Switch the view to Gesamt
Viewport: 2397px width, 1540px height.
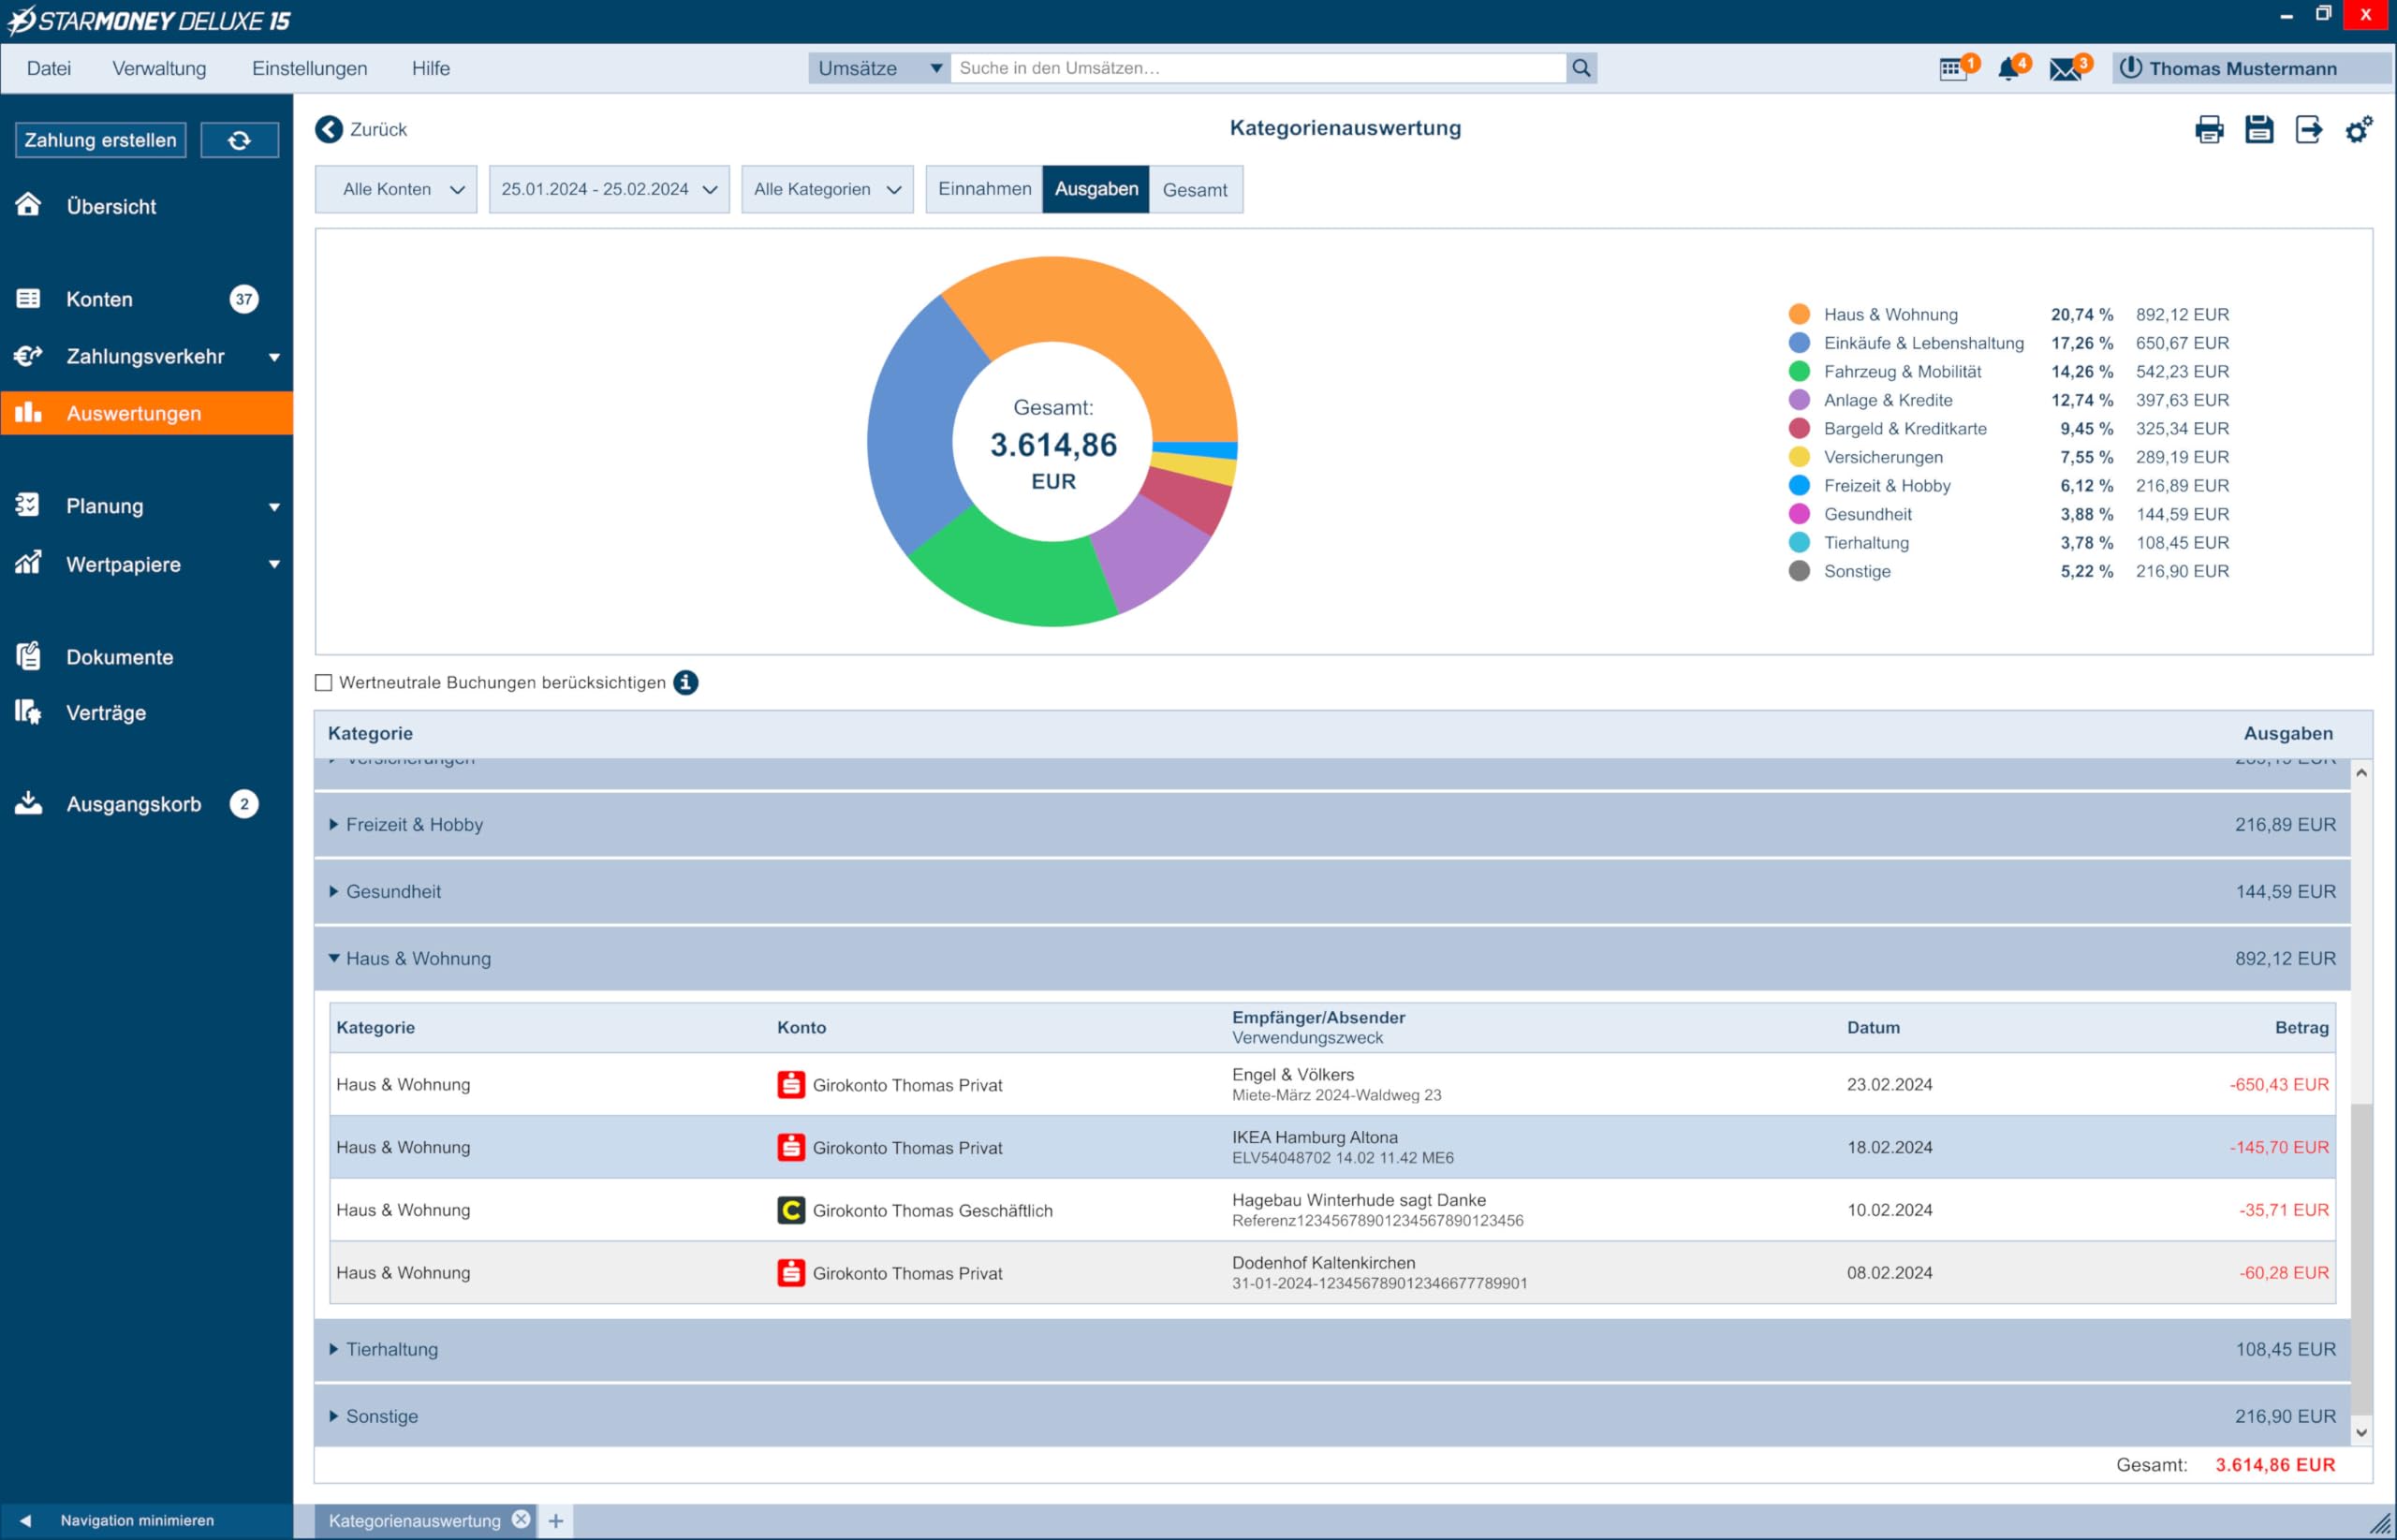click(x=1195, y=189)
